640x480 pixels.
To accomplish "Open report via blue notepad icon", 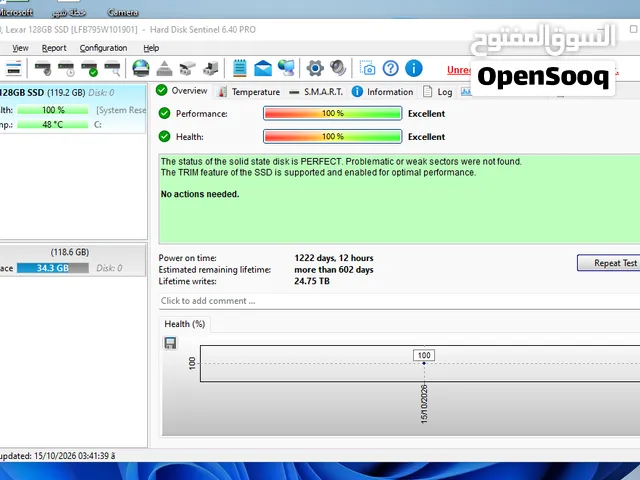I will click(x=240, y=68).
